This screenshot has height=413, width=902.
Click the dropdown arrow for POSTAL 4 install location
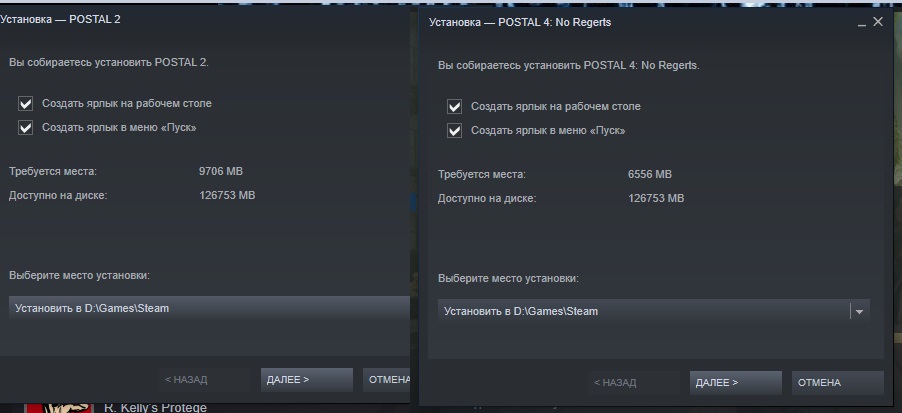tap(859, 311)
